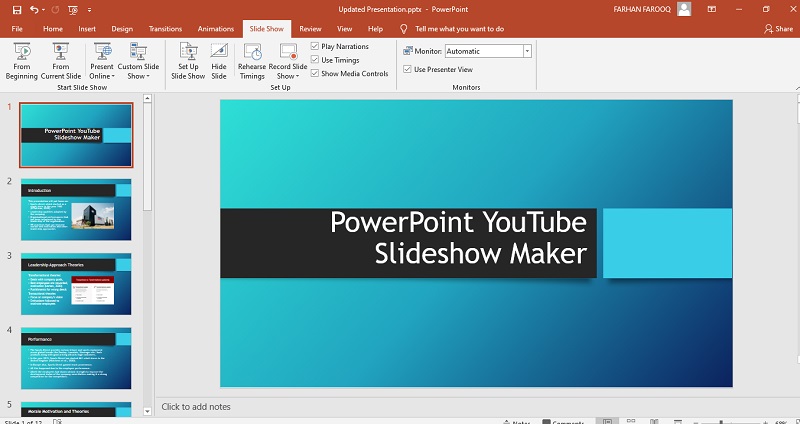
Task: Toggle the Use Timings checkbox
Action: (315, 60)
